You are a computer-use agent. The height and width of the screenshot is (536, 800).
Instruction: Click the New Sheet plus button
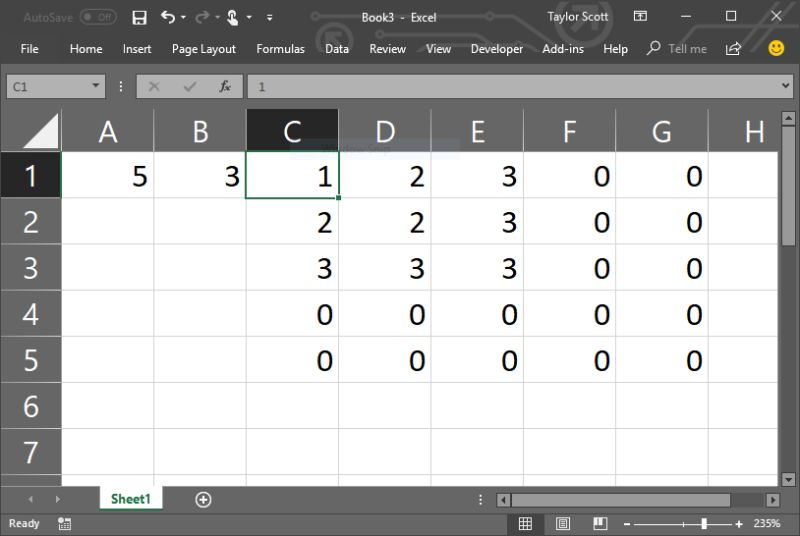[x=203, y=500]
